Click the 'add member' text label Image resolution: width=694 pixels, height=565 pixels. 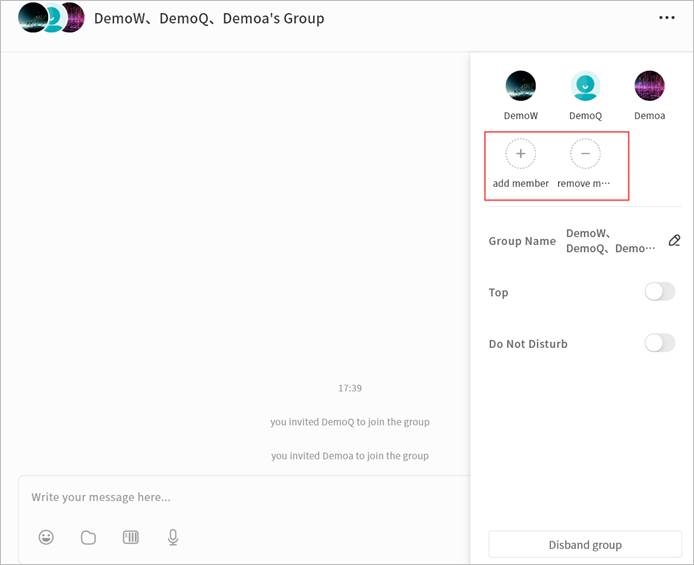click(x=520, y=184)
